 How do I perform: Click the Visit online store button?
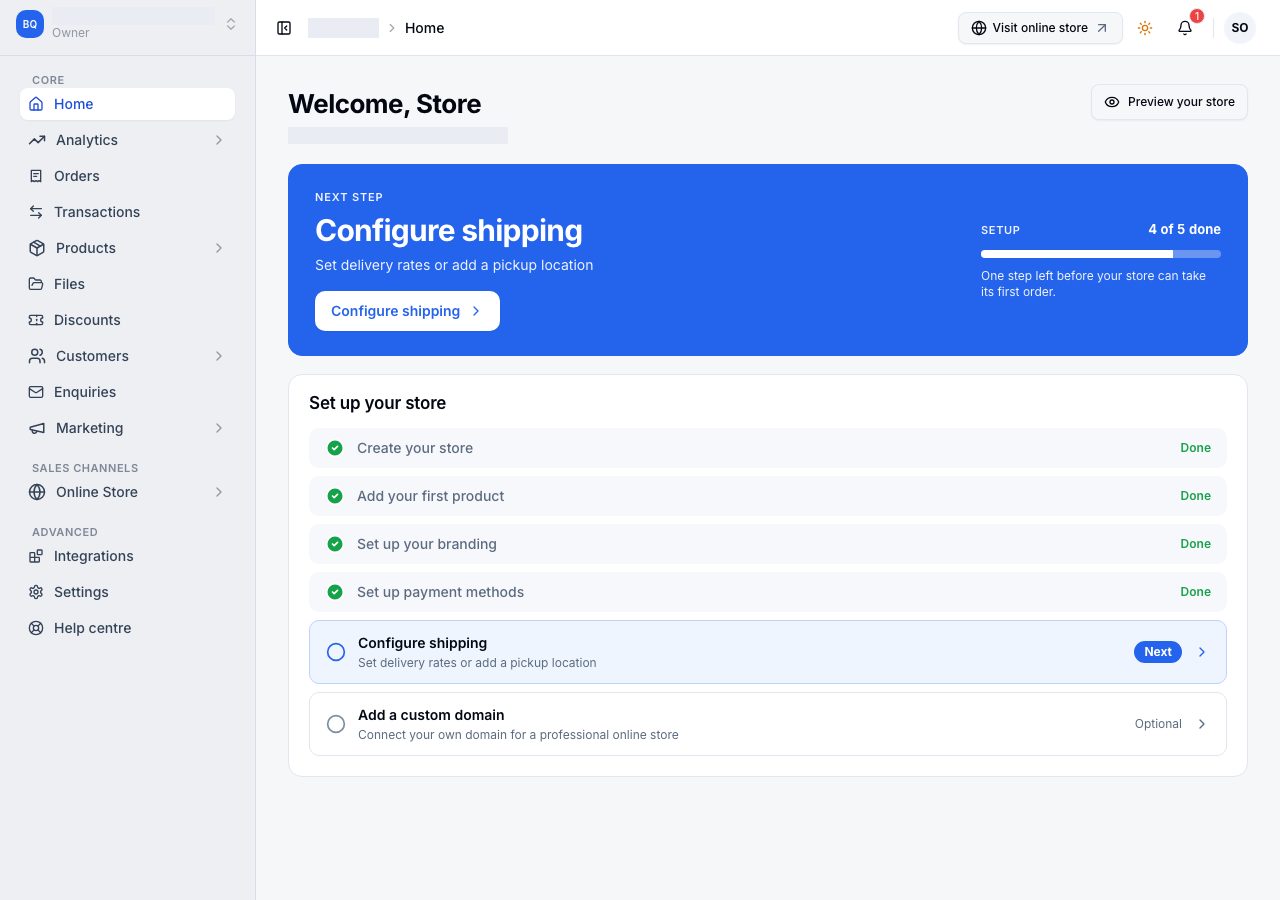(1040, 28)
